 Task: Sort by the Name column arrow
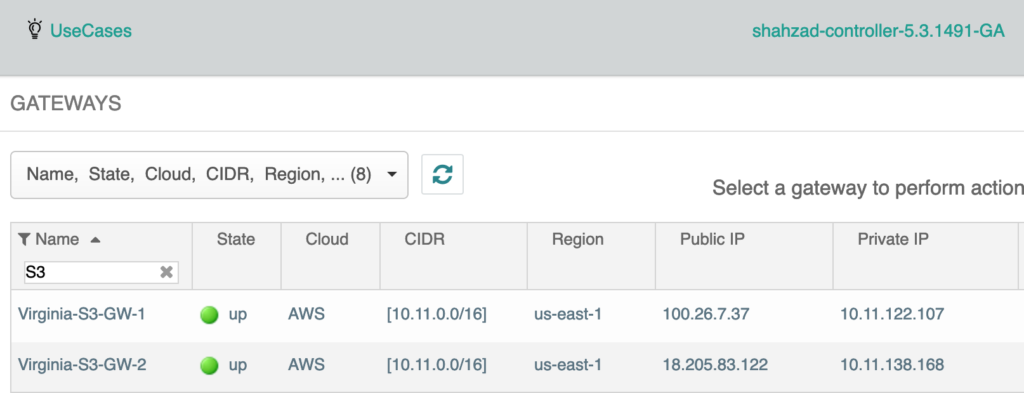click(x=95, y=240)
